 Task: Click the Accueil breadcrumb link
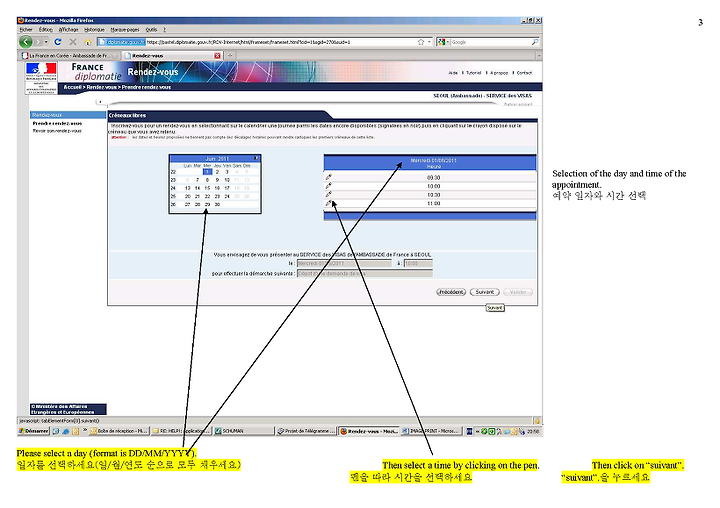pos(73,87)
